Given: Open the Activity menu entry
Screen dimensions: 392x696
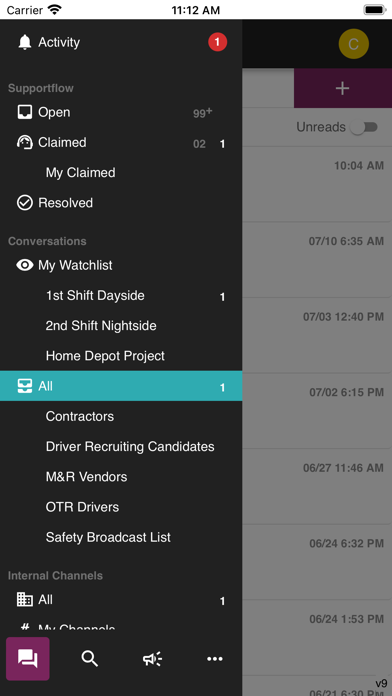Looking at the screenshot, I should click(121, 42).
